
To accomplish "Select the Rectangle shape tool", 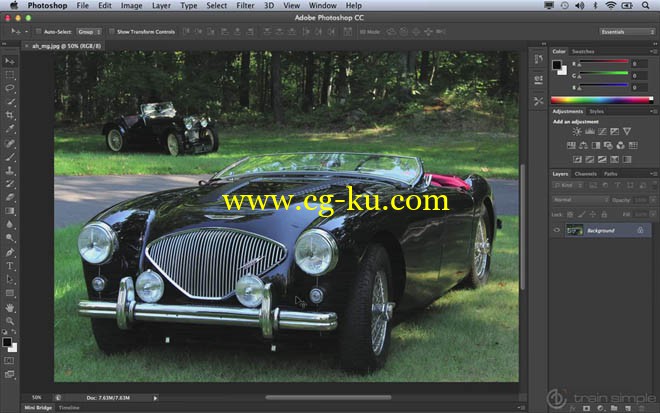I will click(x=10, y=293).
